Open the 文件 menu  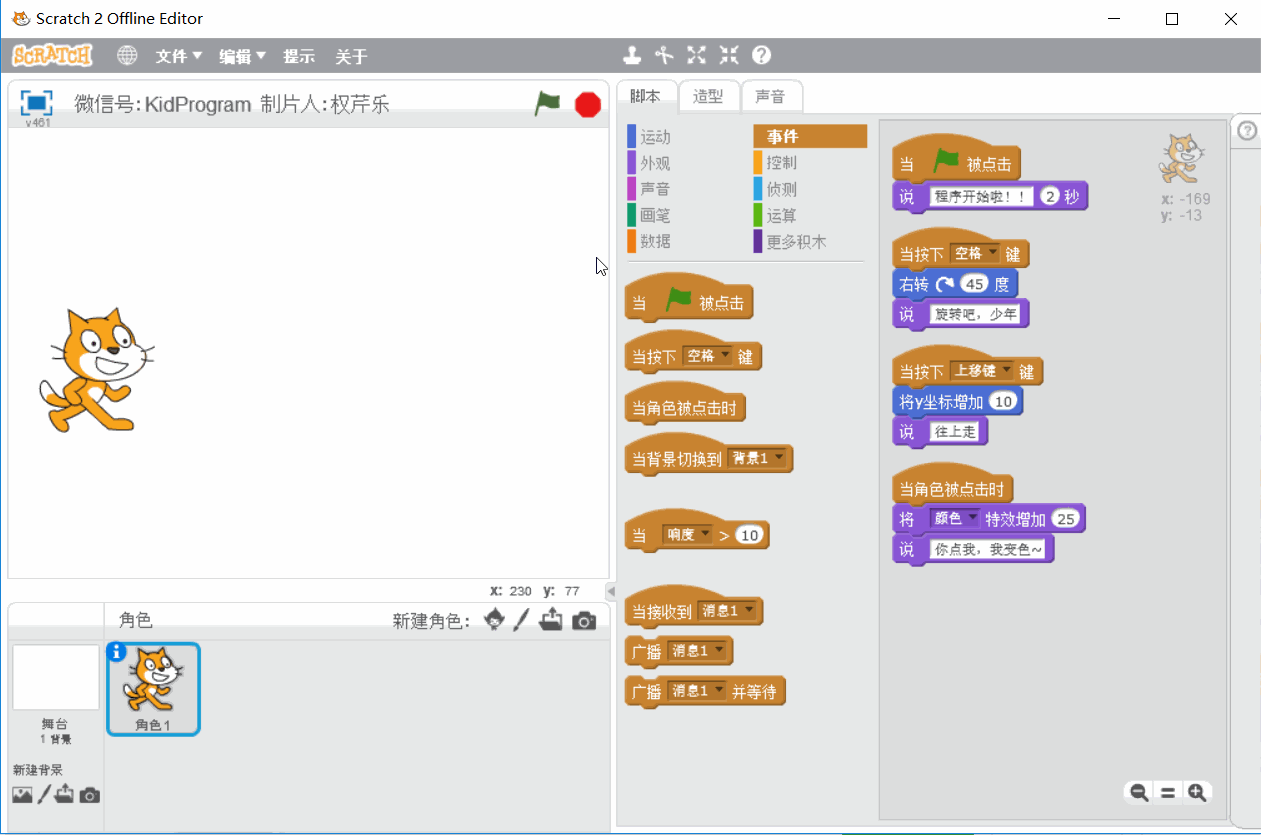pyautogui.click(x=179, y=56)
